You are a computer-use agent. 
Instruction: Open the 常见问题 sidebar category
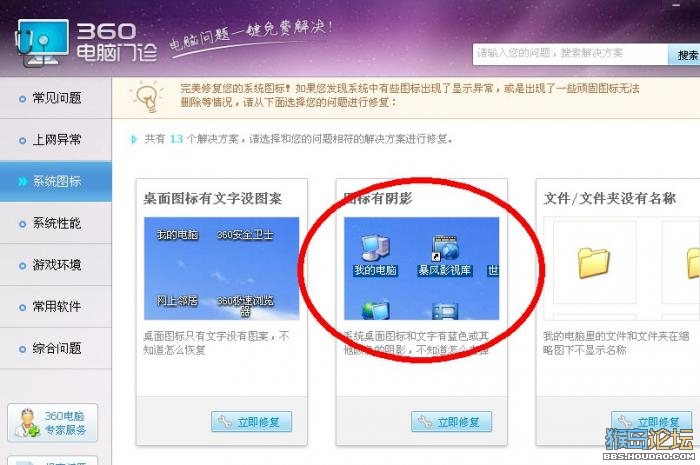coord(55,98)
